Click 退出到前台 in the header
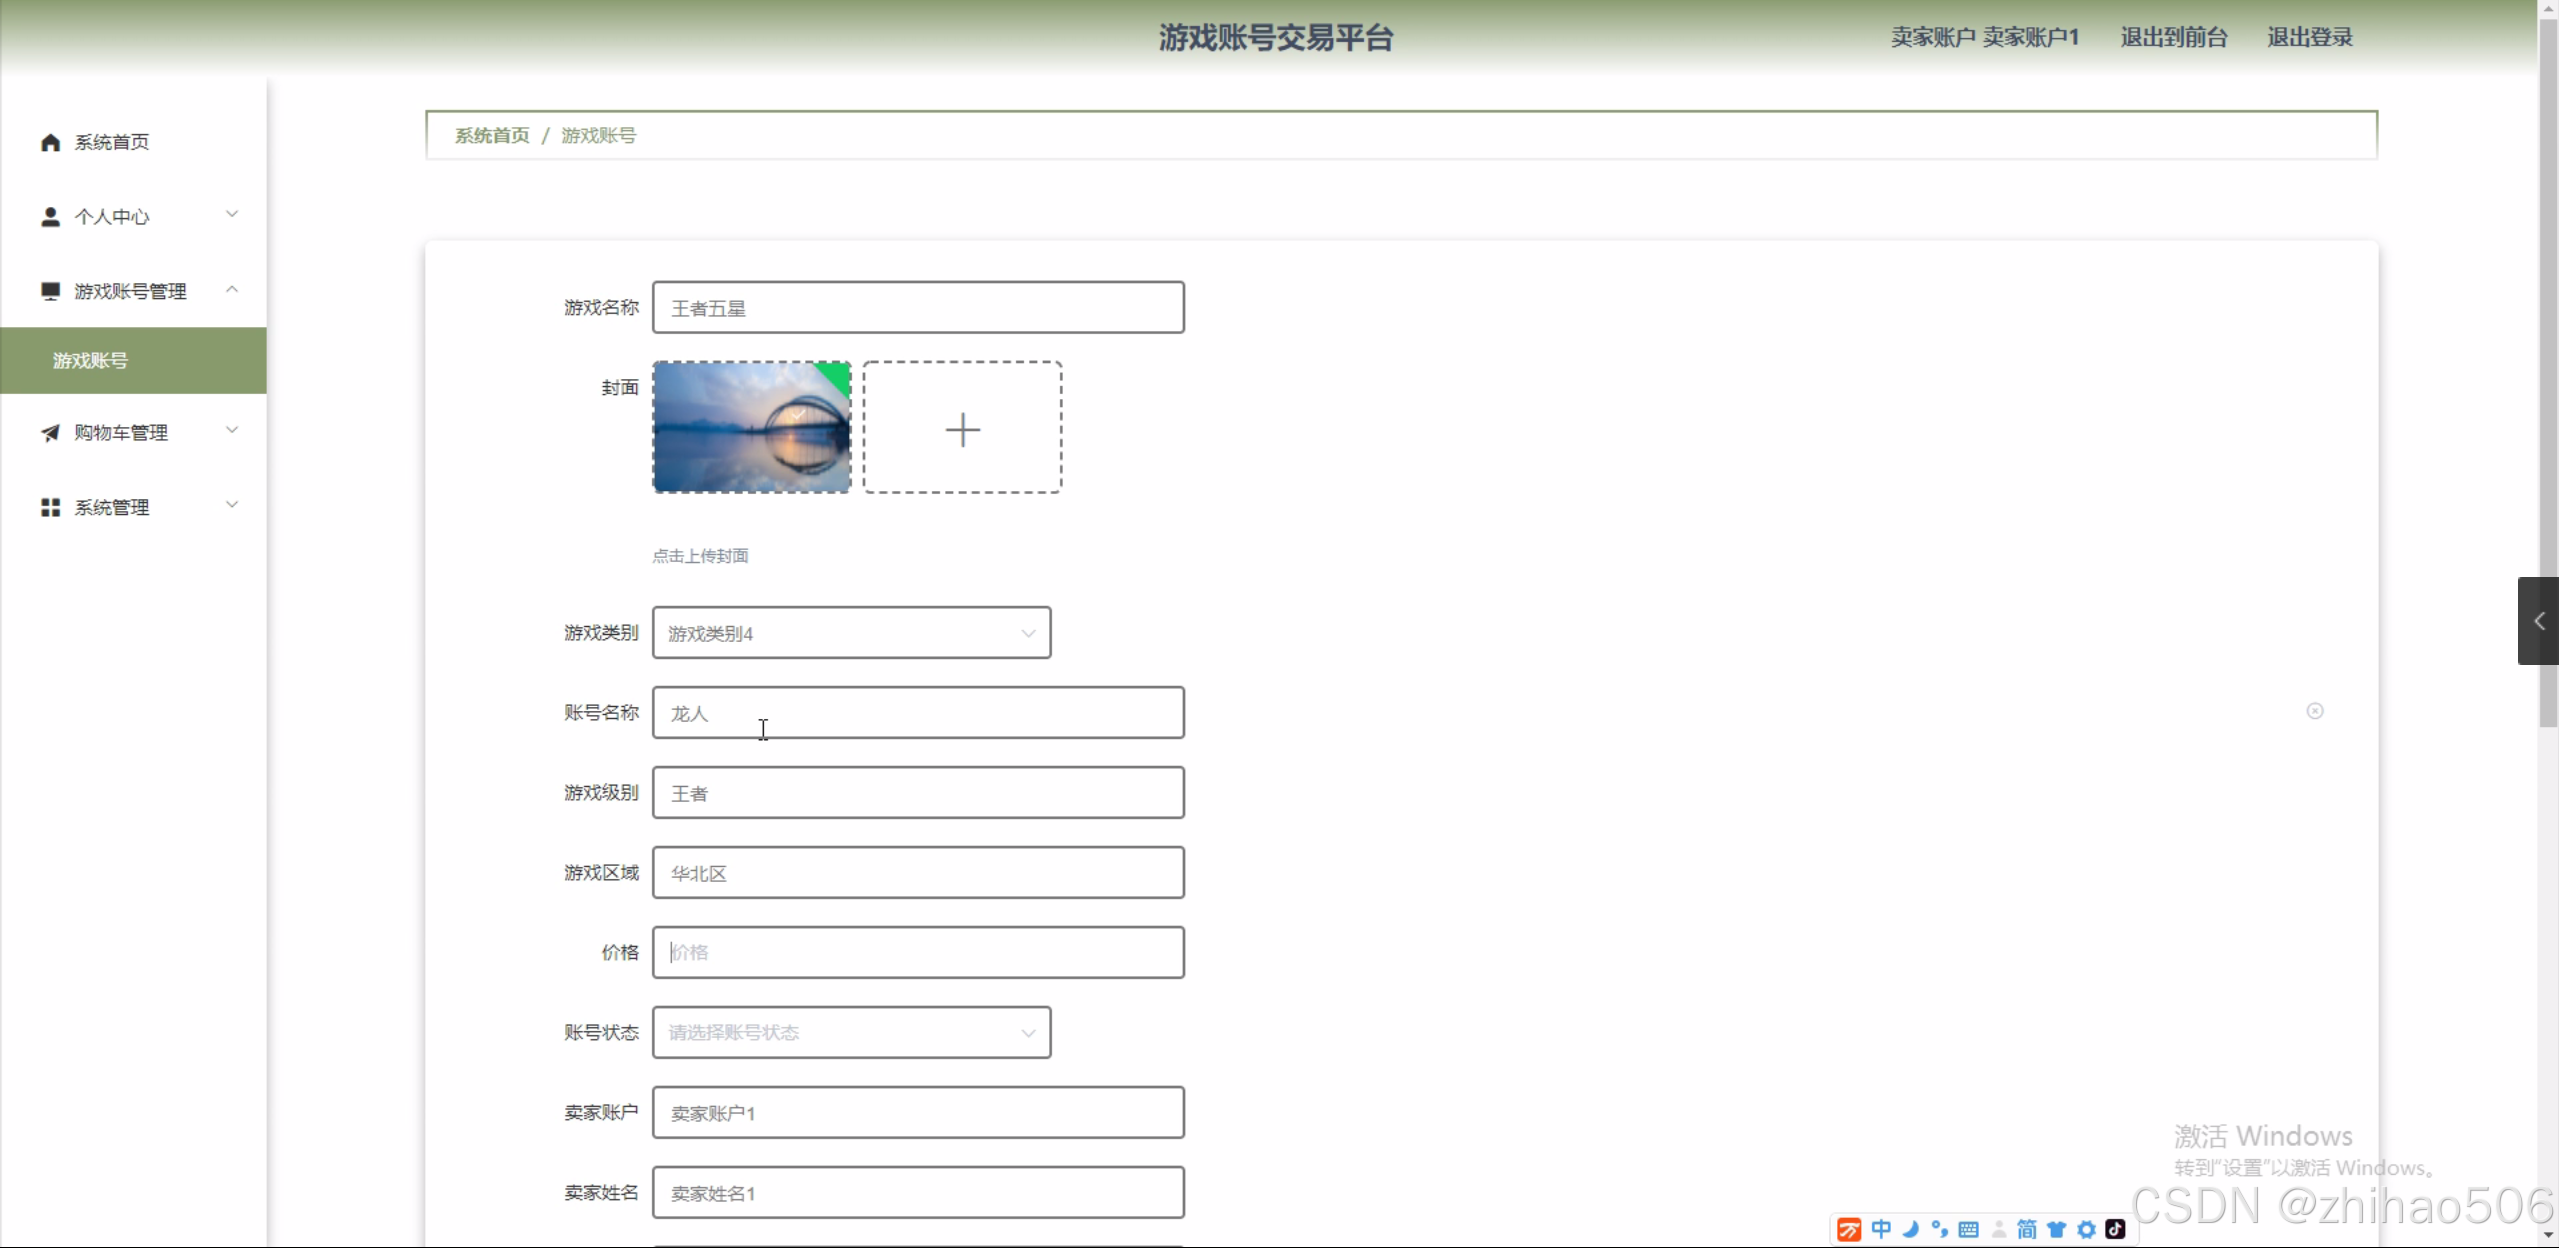 coord(2173,38)
